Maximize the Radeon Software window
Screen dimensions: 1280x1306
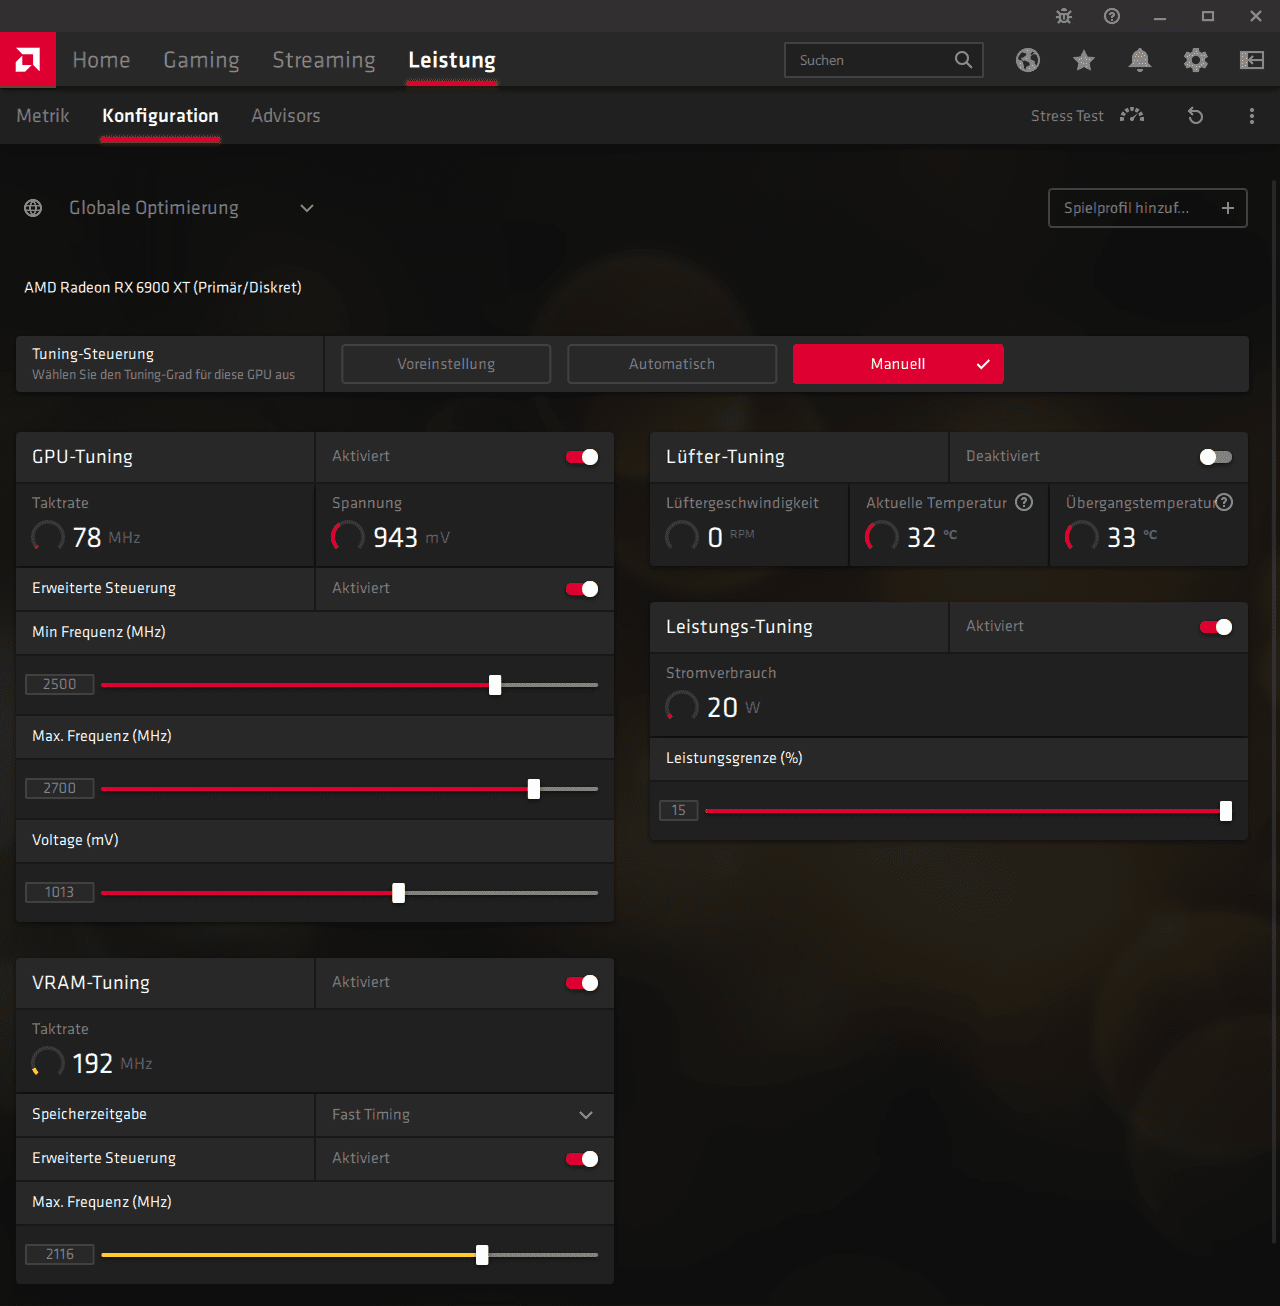click(1208, 16)
